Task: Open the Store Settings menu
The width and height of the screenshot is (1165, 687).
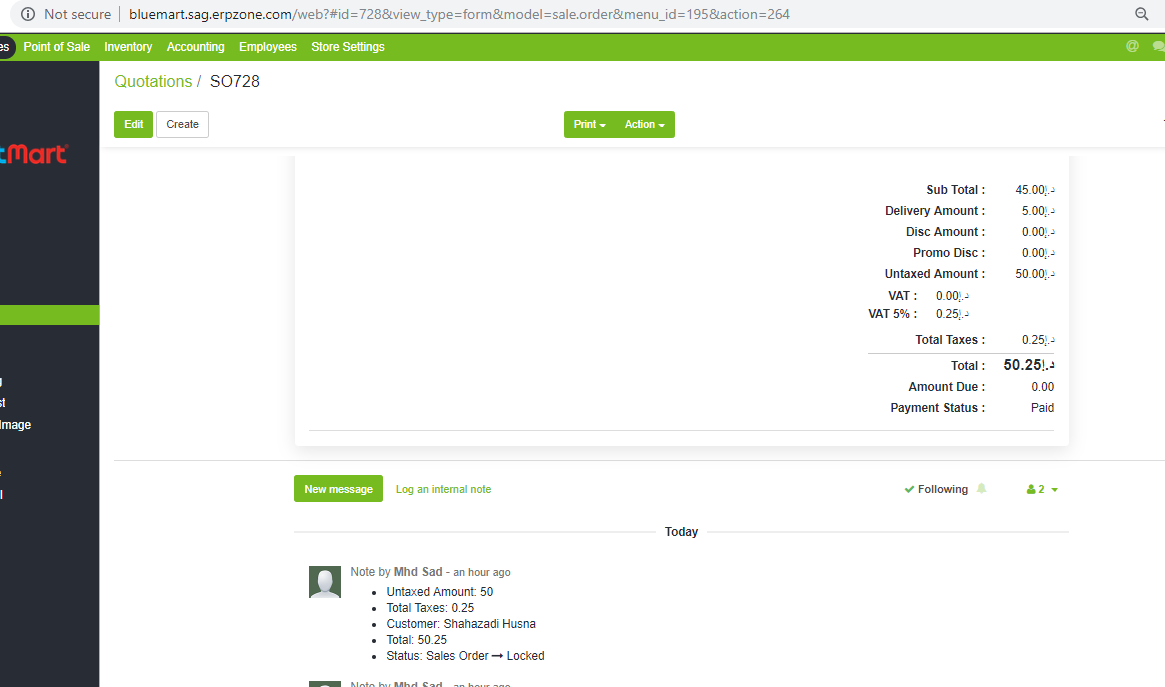Action: point(348,47)
